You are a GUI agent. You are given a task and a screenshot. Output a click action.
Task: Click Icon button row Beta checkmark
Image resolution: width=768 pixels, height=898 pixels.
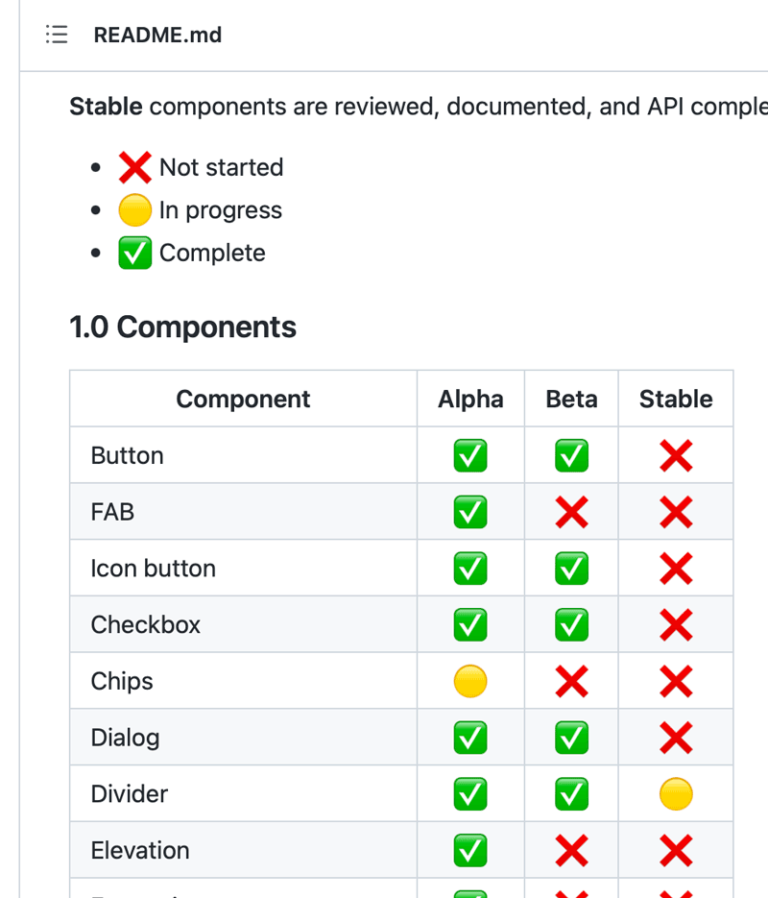(x=572, y=569)
